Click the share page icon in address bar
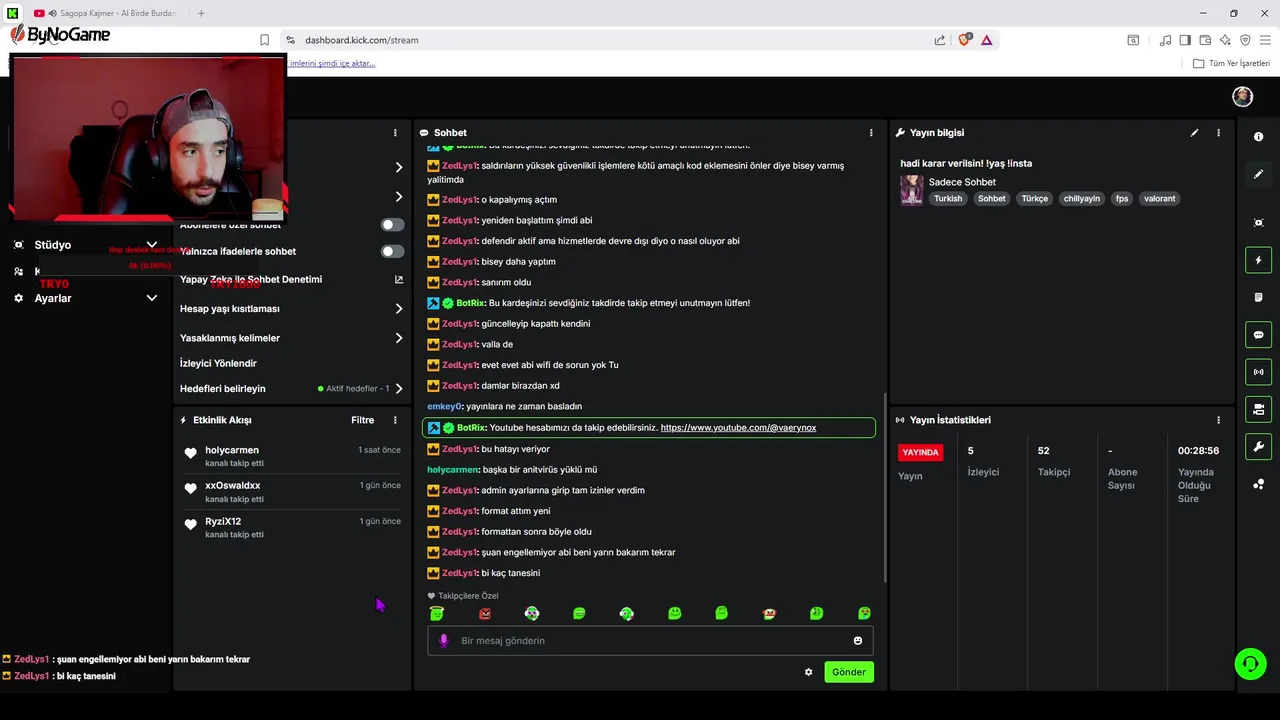 (x=940, y=40)
